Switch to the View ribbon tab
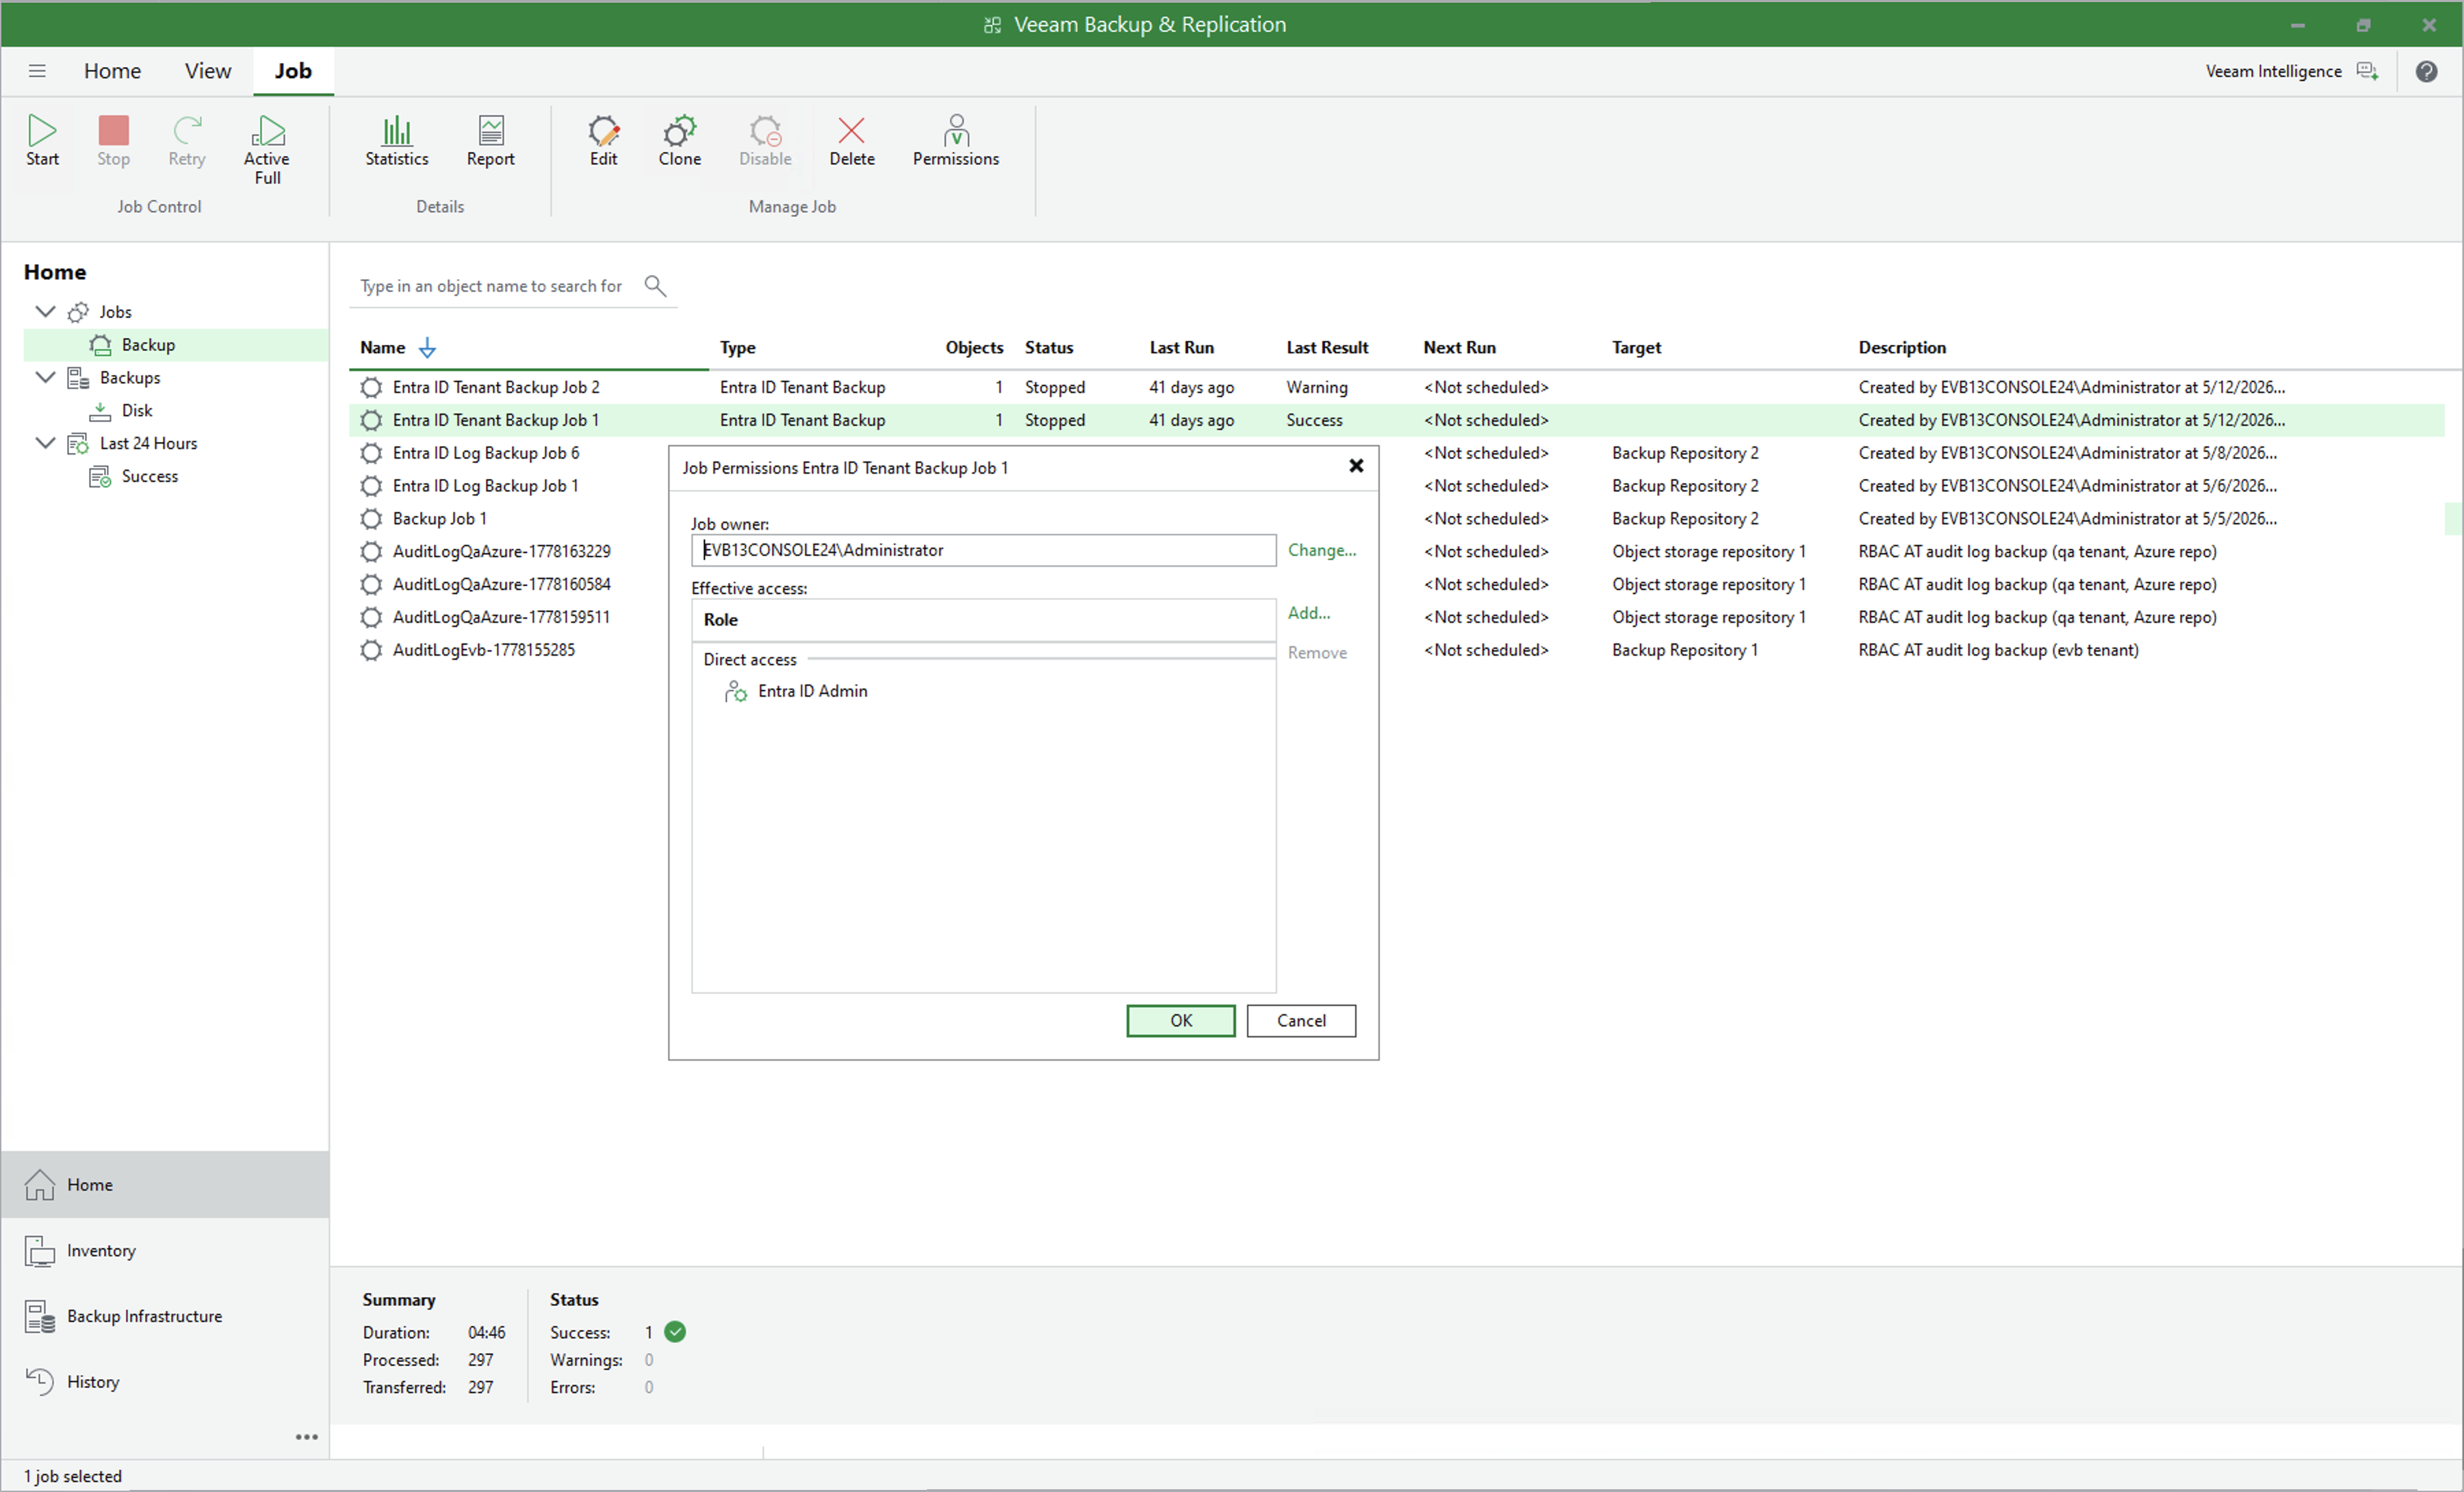This screenshot has width=2464, height=1492. pyautogui.click(x=207, y=71)
